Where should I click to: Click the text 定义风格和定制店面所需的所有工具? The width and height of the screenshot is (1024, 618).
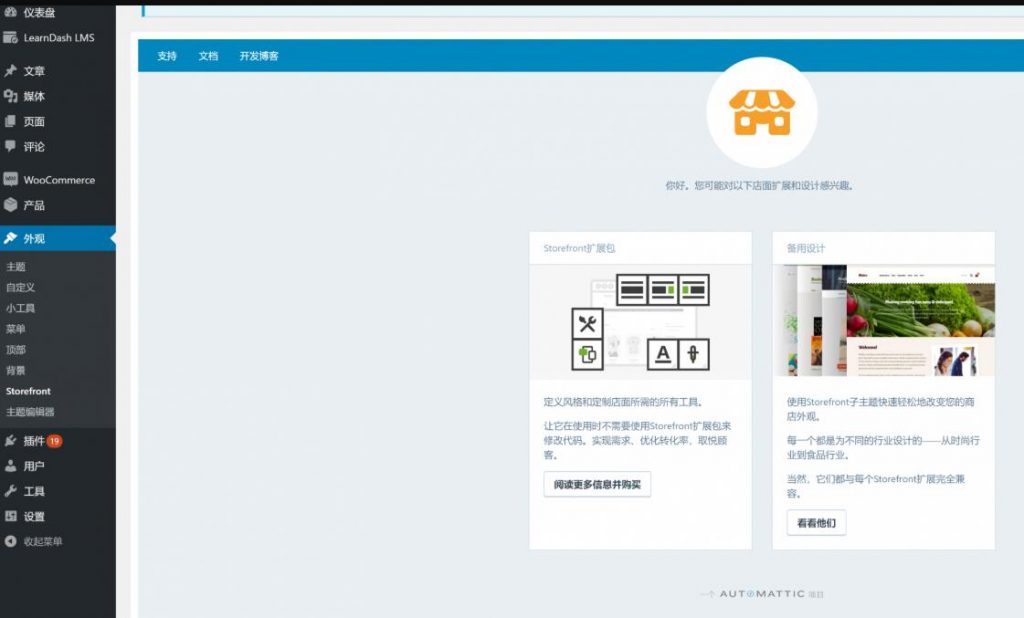tap(623, 402)
